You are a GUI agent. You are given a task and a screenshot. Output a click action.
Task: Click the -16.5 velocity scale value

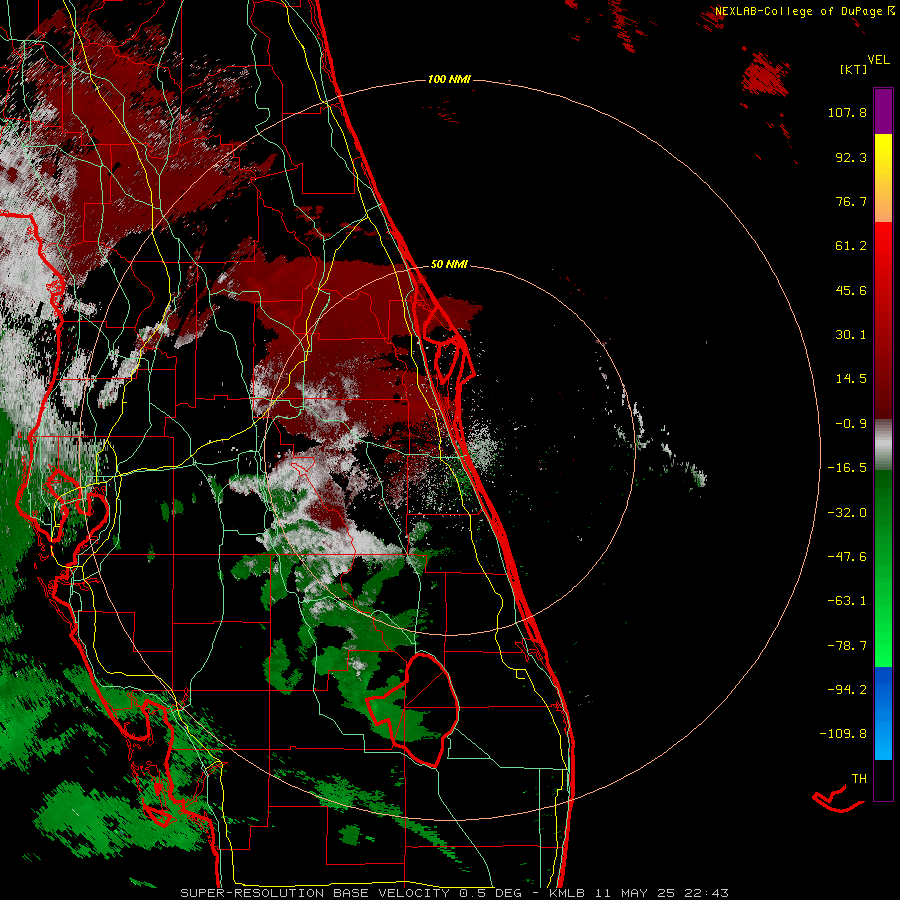pos(847,468)
